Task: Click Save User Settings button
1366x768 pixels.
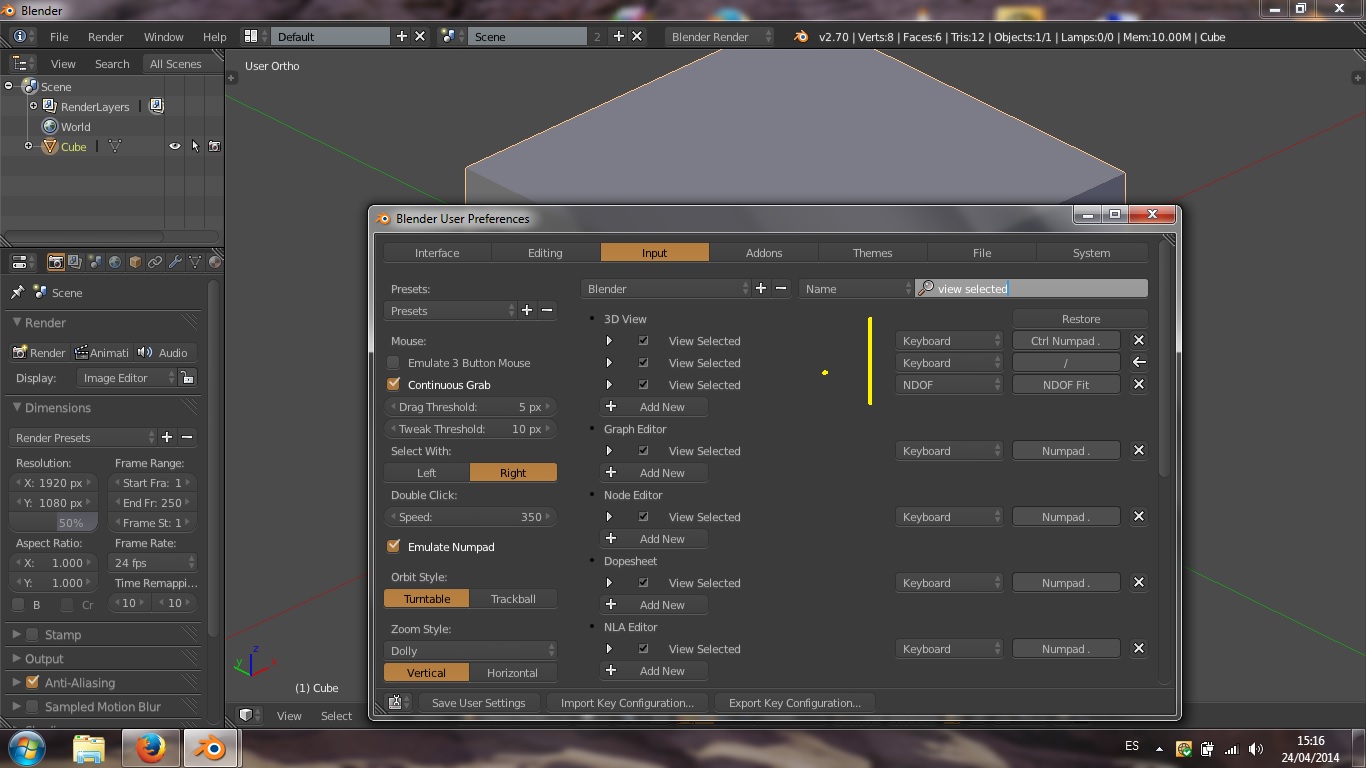Action: click(x=478, y=702)
